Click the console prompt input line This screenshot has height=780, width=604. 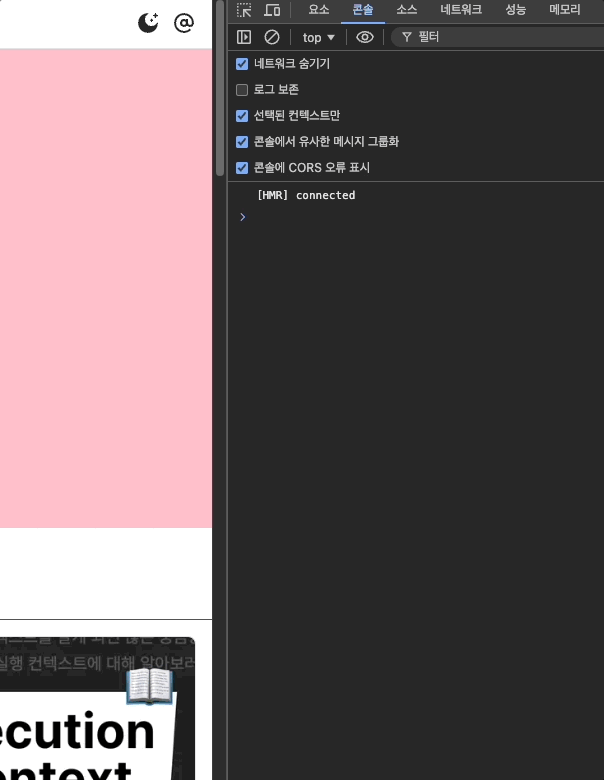click(x=420, y=217)
